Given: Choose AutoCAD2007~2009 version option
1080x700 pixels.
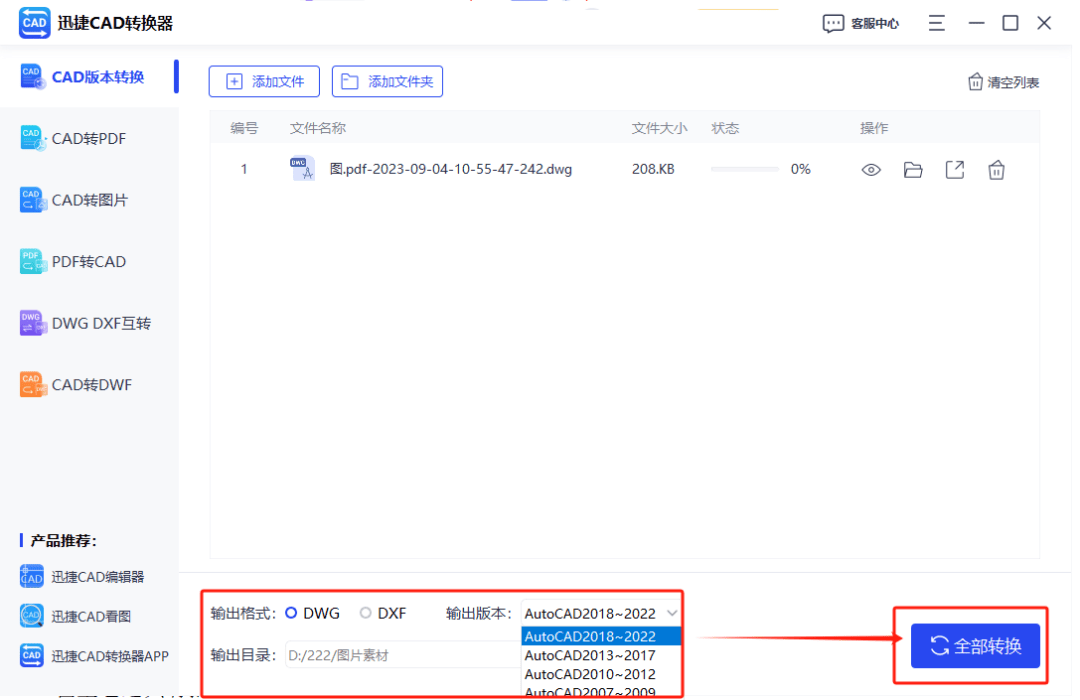Looking at the screenshot, I should pyautogui.click(x=601, y=691).
